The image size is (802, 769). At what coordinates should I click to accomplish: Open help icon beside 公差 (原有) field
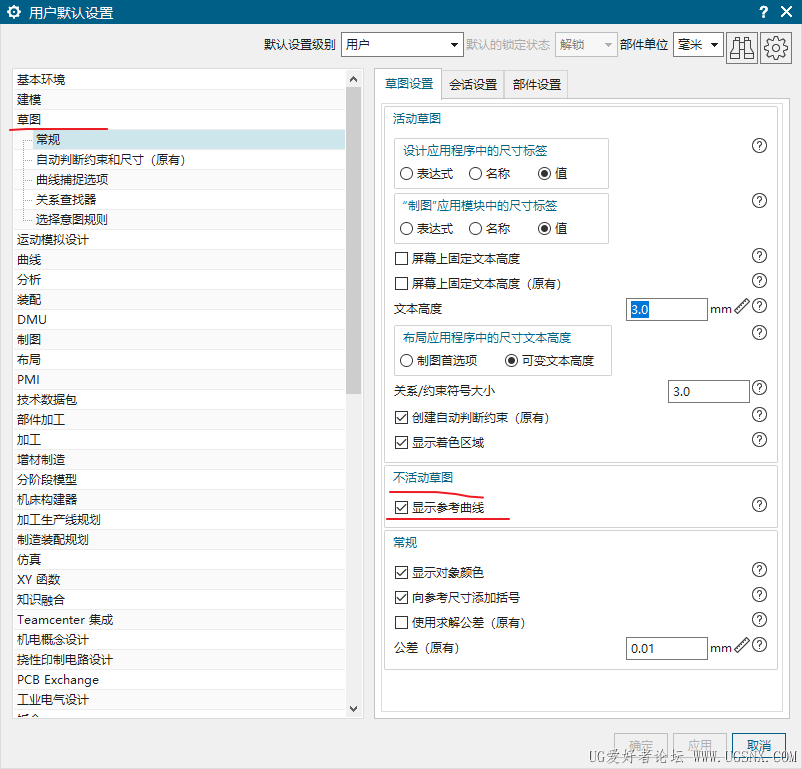coord(760,645)
